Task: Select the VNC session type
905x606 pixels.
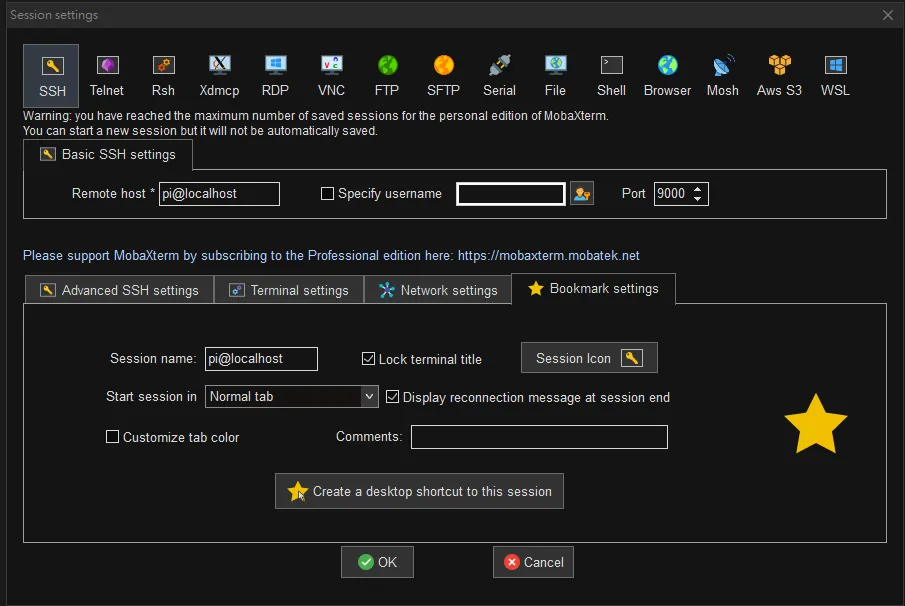Action: tap(331, 75)
